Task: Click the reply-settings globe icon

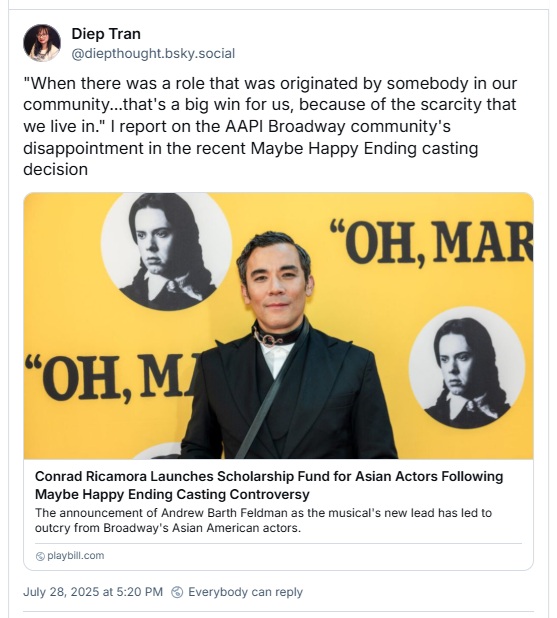Action: [x=178, y=592]
